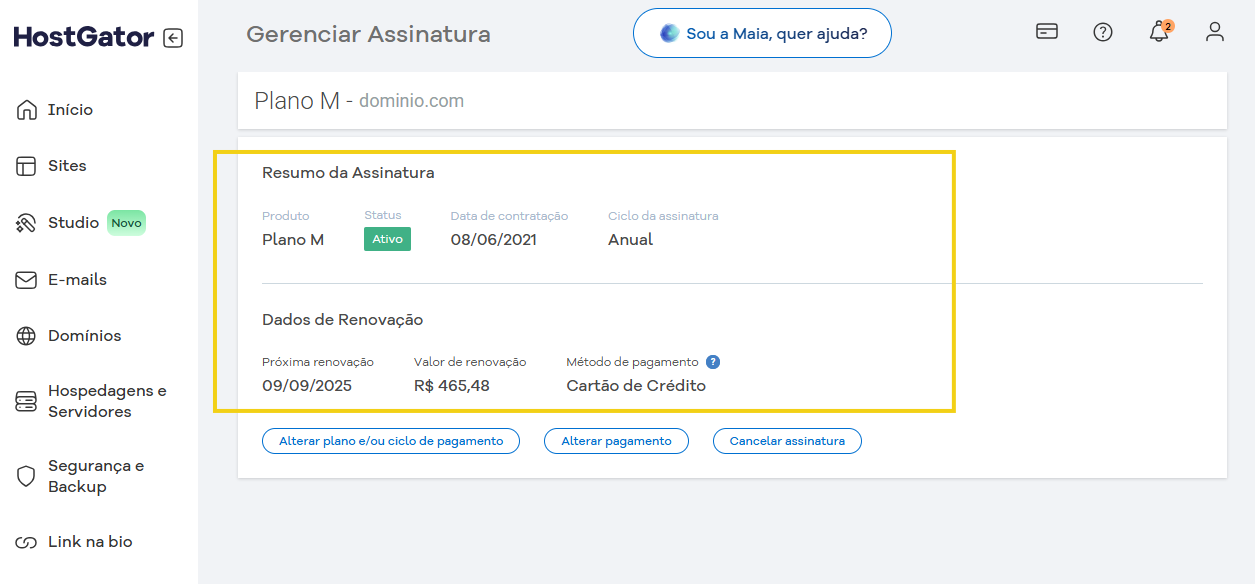Image resolution: width=1255 pixels, height=584 pixels.
Task: Open Studio in the sidebar
Action: [73, 223]
